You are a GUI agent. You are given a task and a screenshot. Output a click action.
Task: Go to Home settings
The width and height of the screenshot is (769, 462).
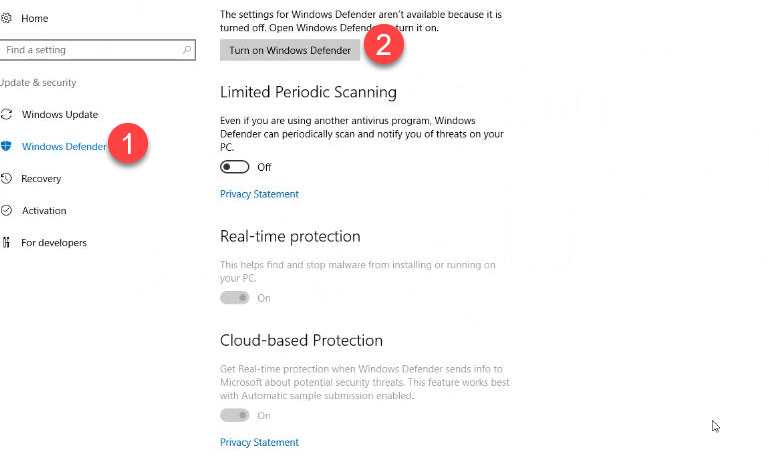click(x=35, y=19)
